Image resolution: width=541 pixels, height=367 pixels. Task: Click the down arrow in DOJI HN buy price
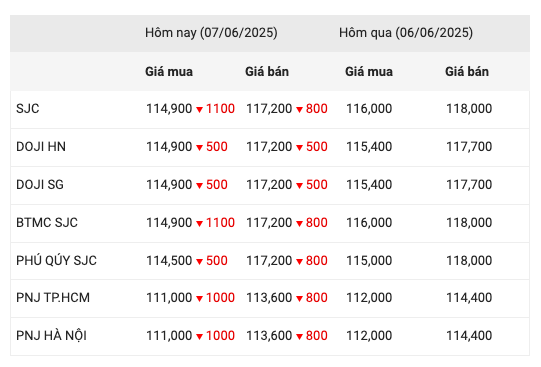pos(199,148)
